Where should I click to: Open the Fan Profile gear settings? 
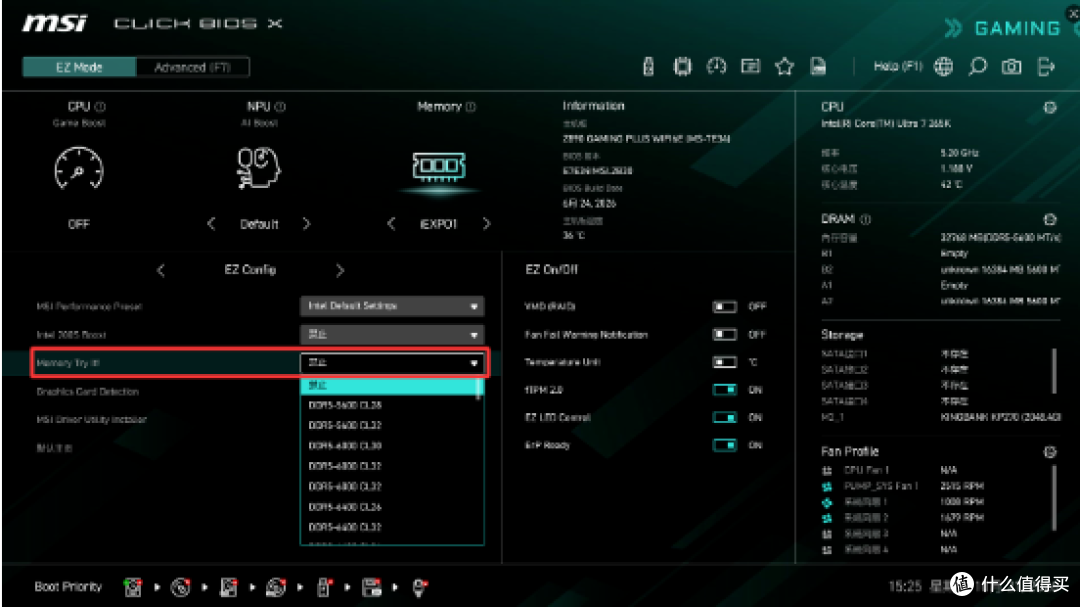(1050, 452)
